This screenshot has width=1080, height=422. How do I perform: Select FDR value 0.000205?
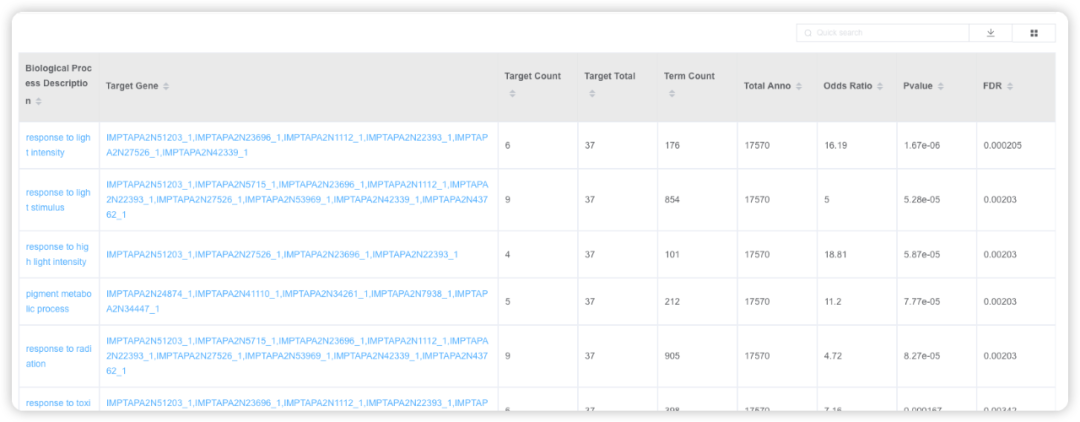pyautogui.click(x=1001, y=145)
